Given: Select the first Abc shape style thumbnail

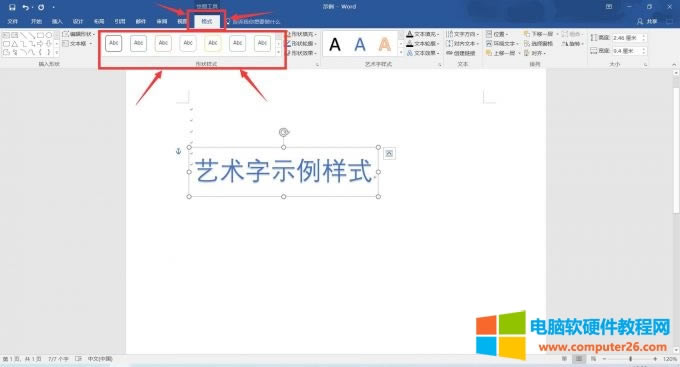Looking at the screenshot, I should 114,43.
